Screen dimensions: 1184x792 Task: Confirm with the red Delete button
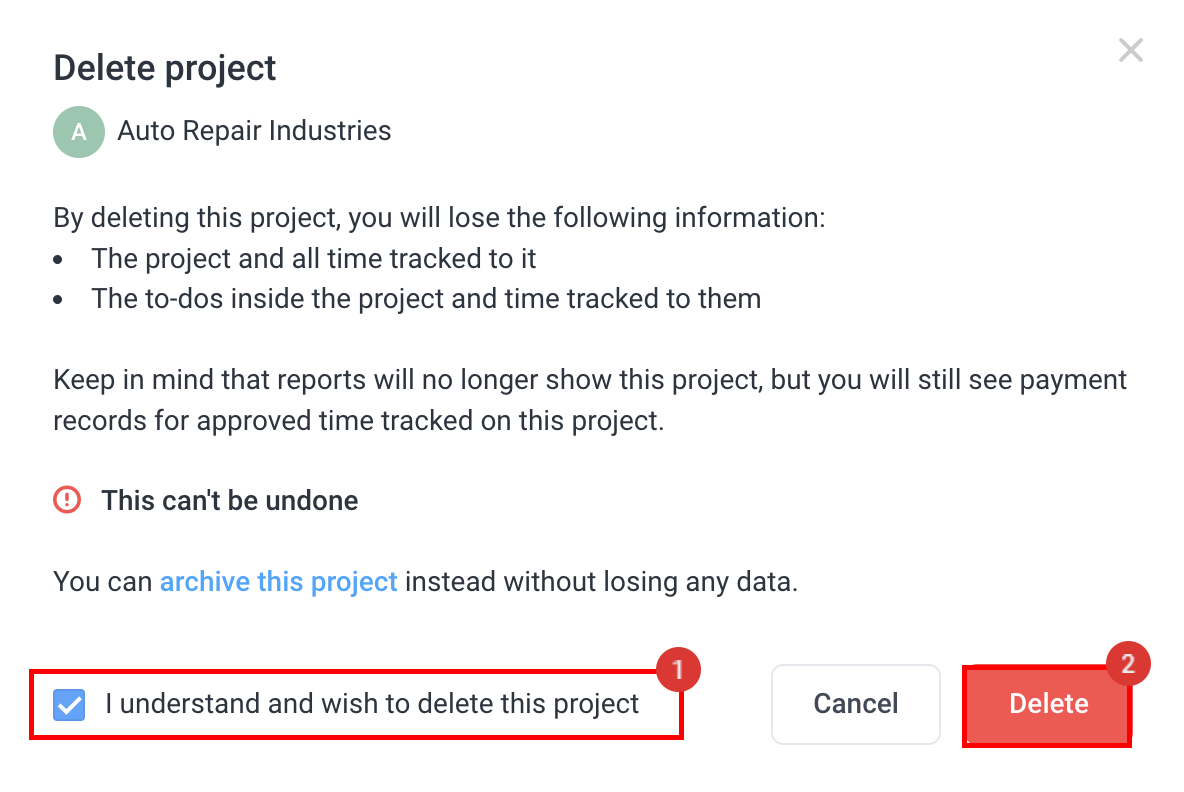pos(1048,705)
